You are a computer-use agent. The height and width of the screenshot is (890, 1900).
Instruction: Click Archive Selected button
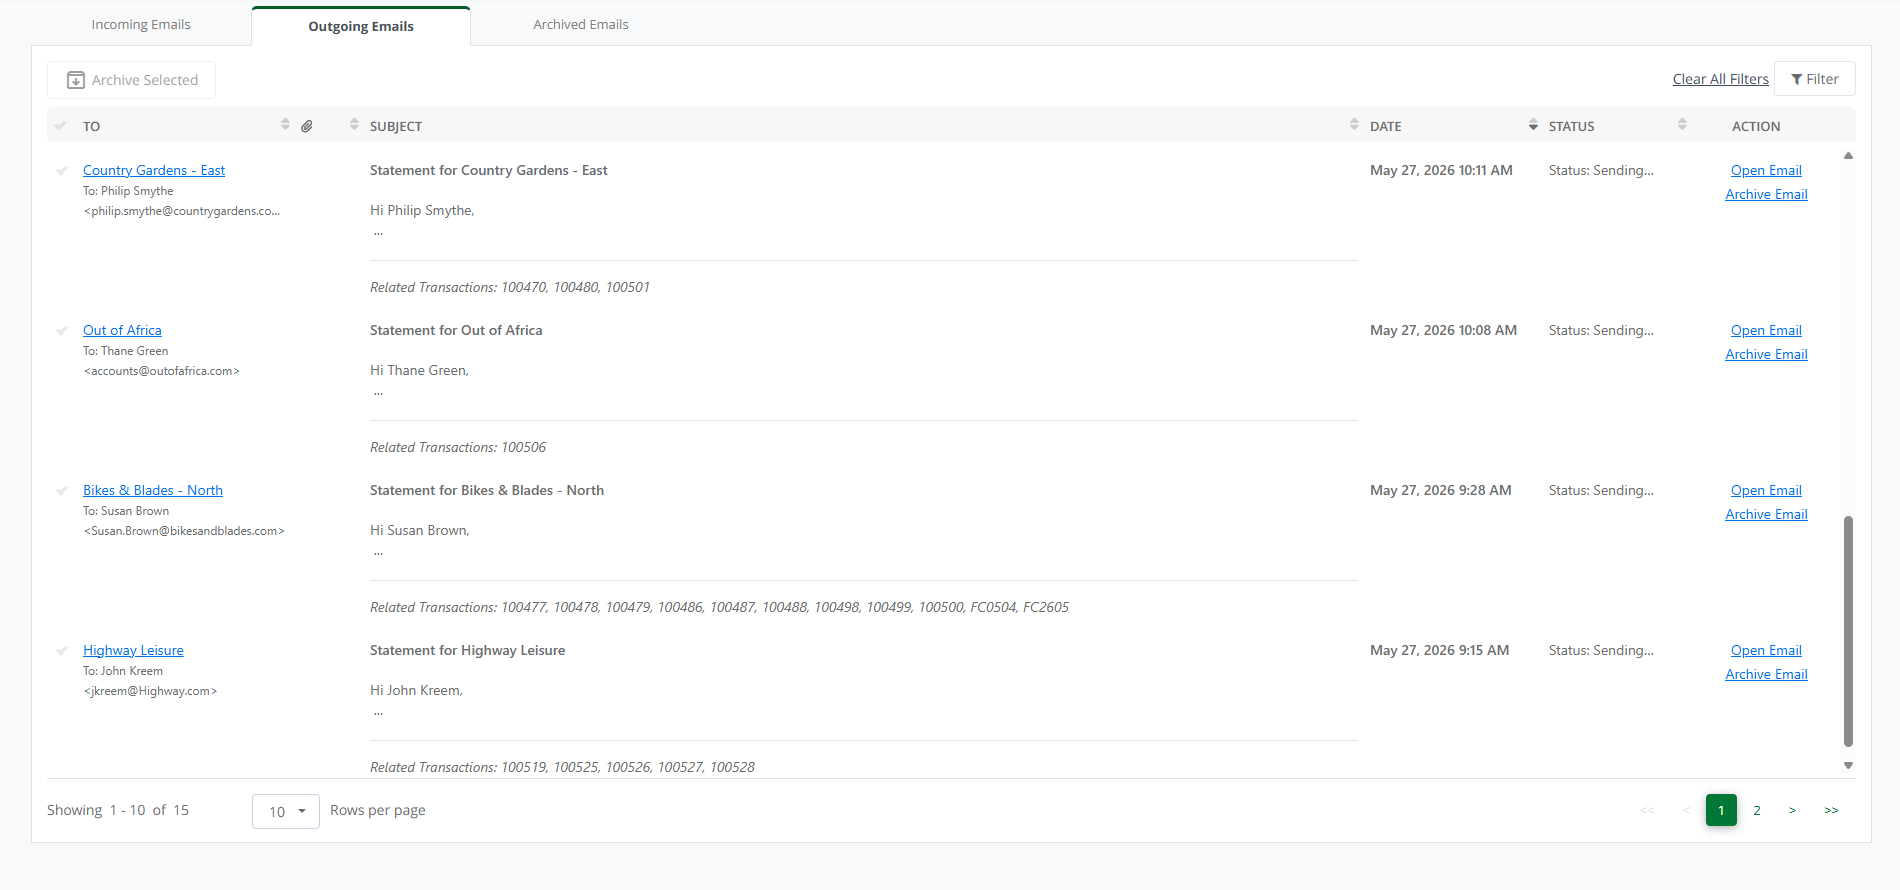pyautogui.click(x=132, y=80)
